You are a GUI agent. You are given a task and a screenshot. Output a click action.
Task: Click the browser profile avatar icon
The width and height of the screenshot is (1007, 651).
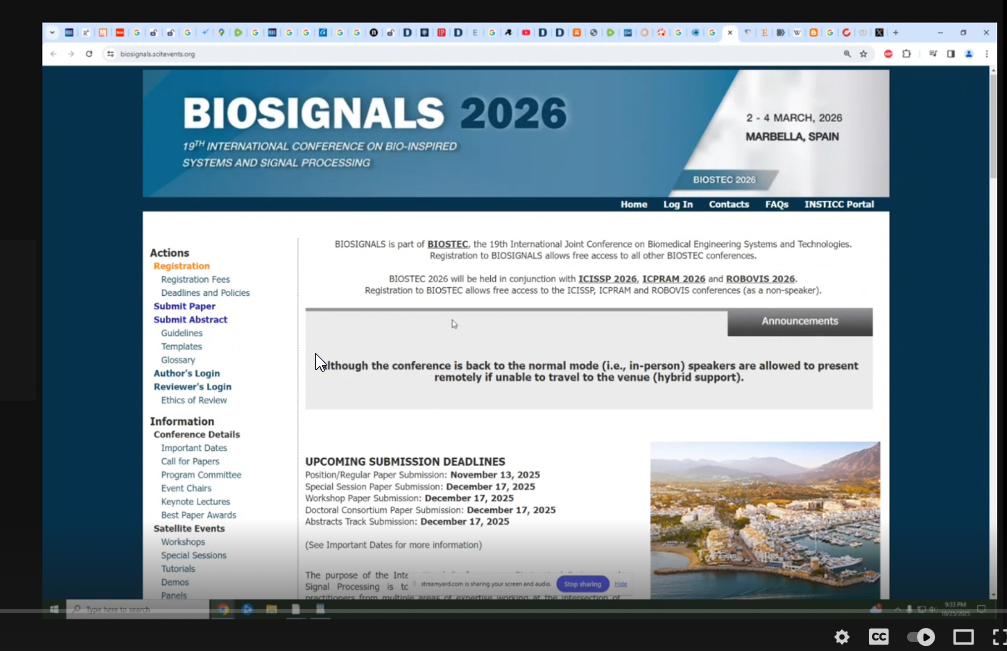point(968,54)
